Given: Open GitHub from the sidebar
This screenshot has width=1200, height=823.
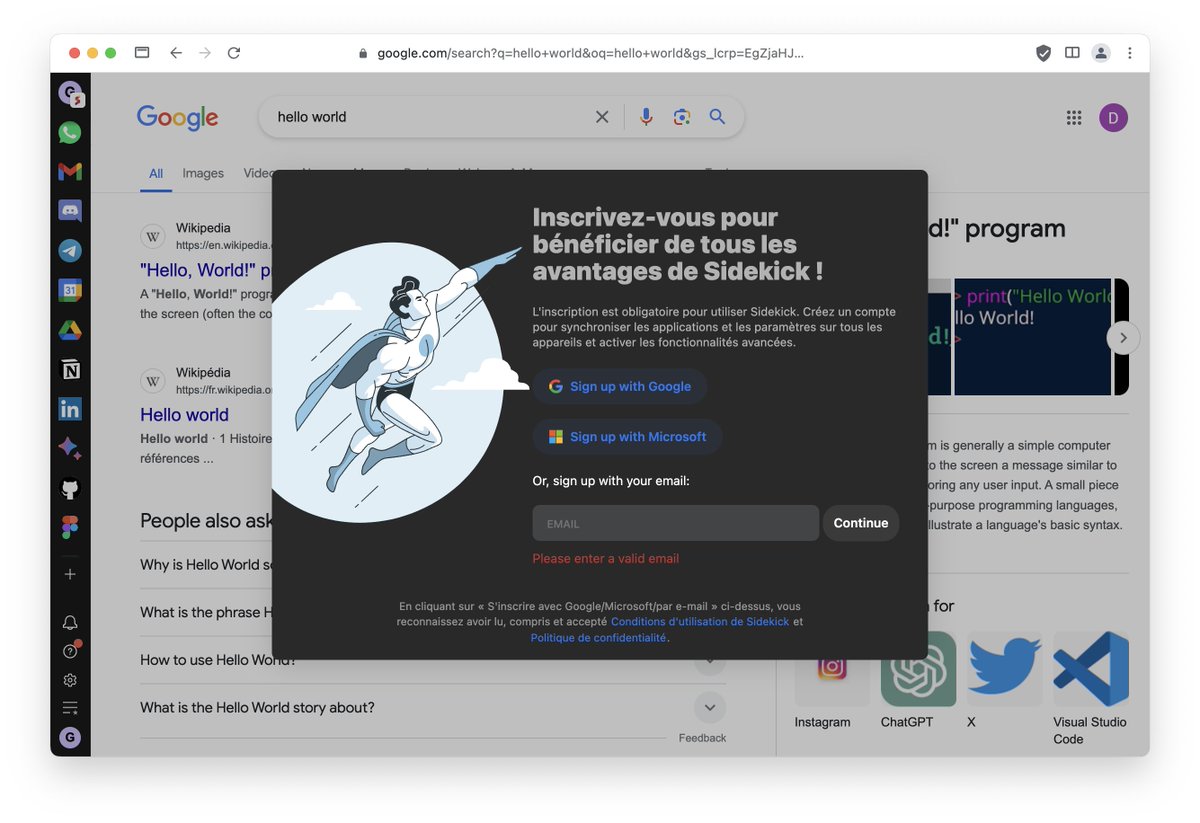Looking at the screenshot, I should tap(69, 489).
